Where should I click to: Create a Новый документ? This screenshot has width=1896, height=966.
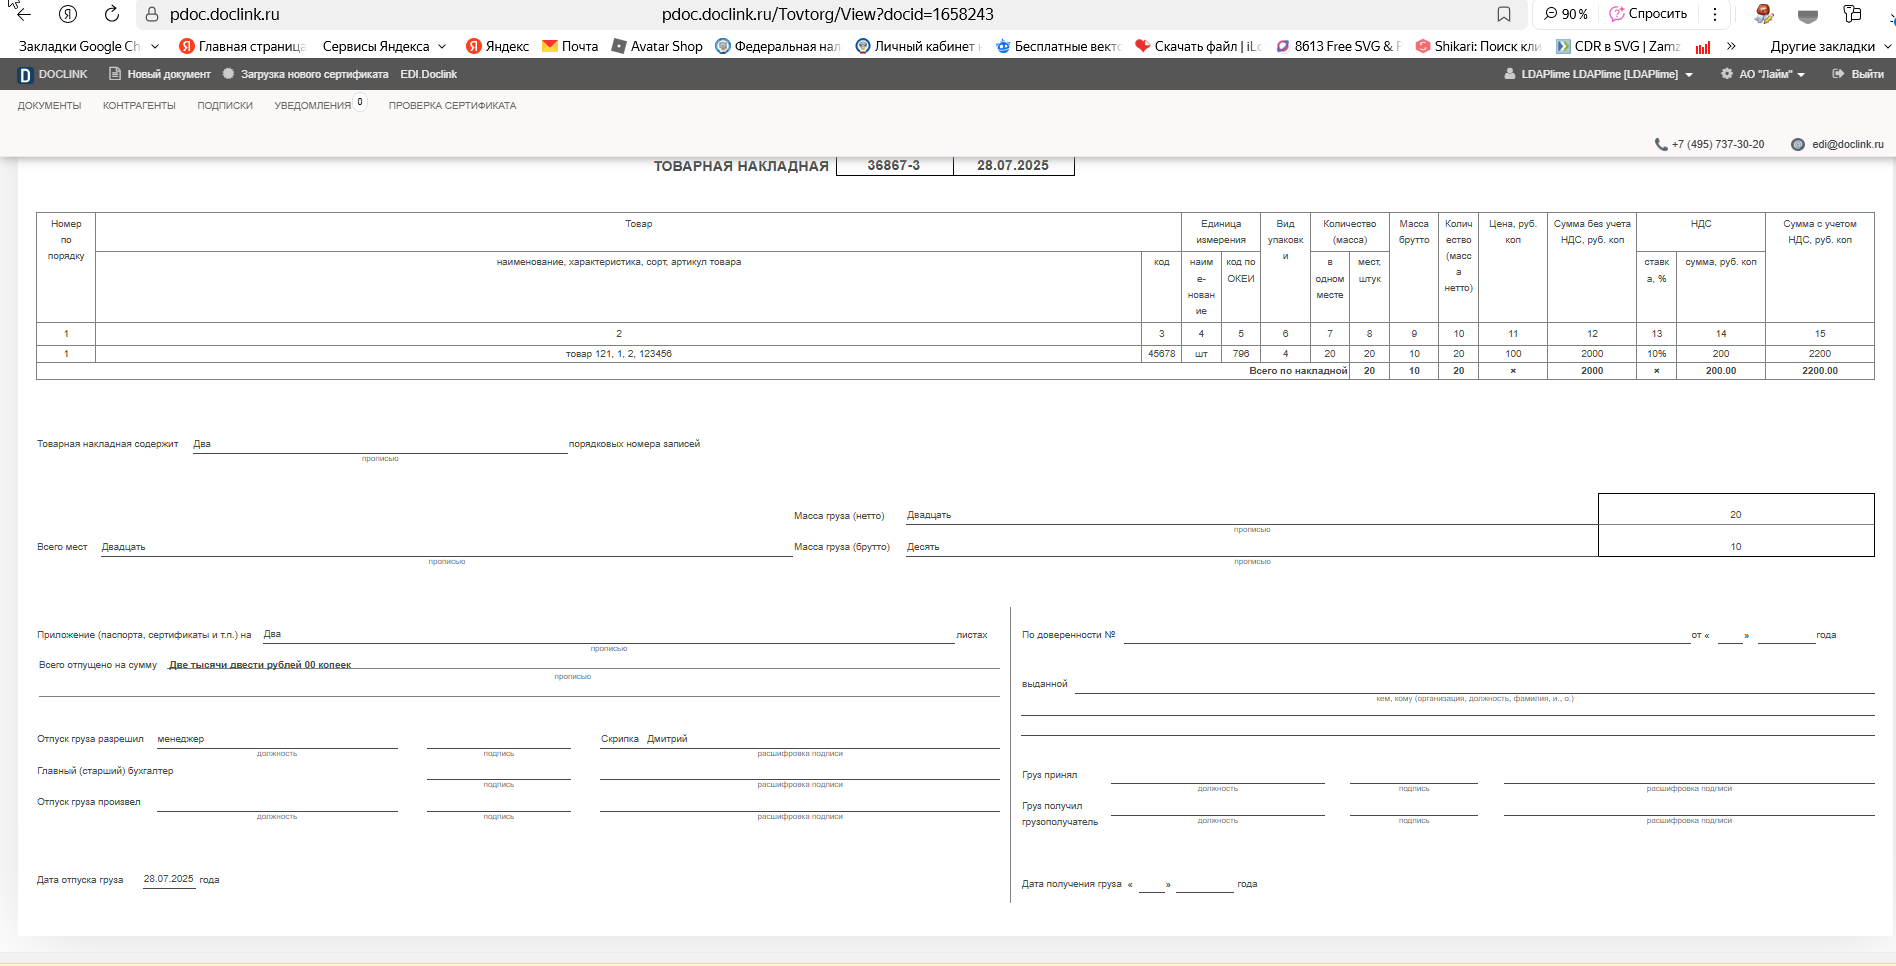(x=160, y=74)
